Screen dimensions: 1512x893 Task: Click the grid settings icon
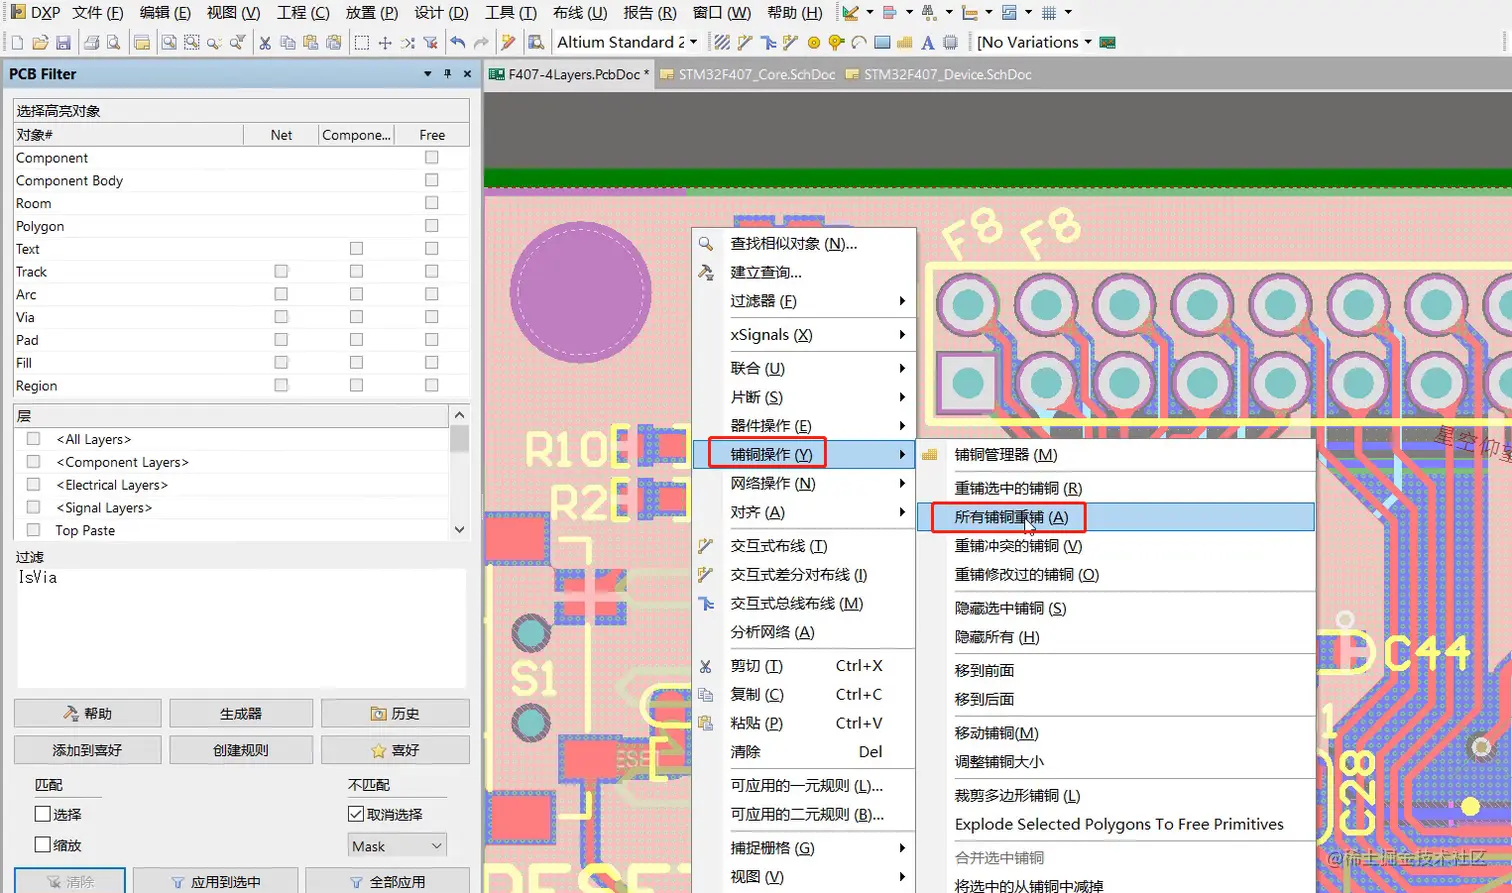point(1049,13)
